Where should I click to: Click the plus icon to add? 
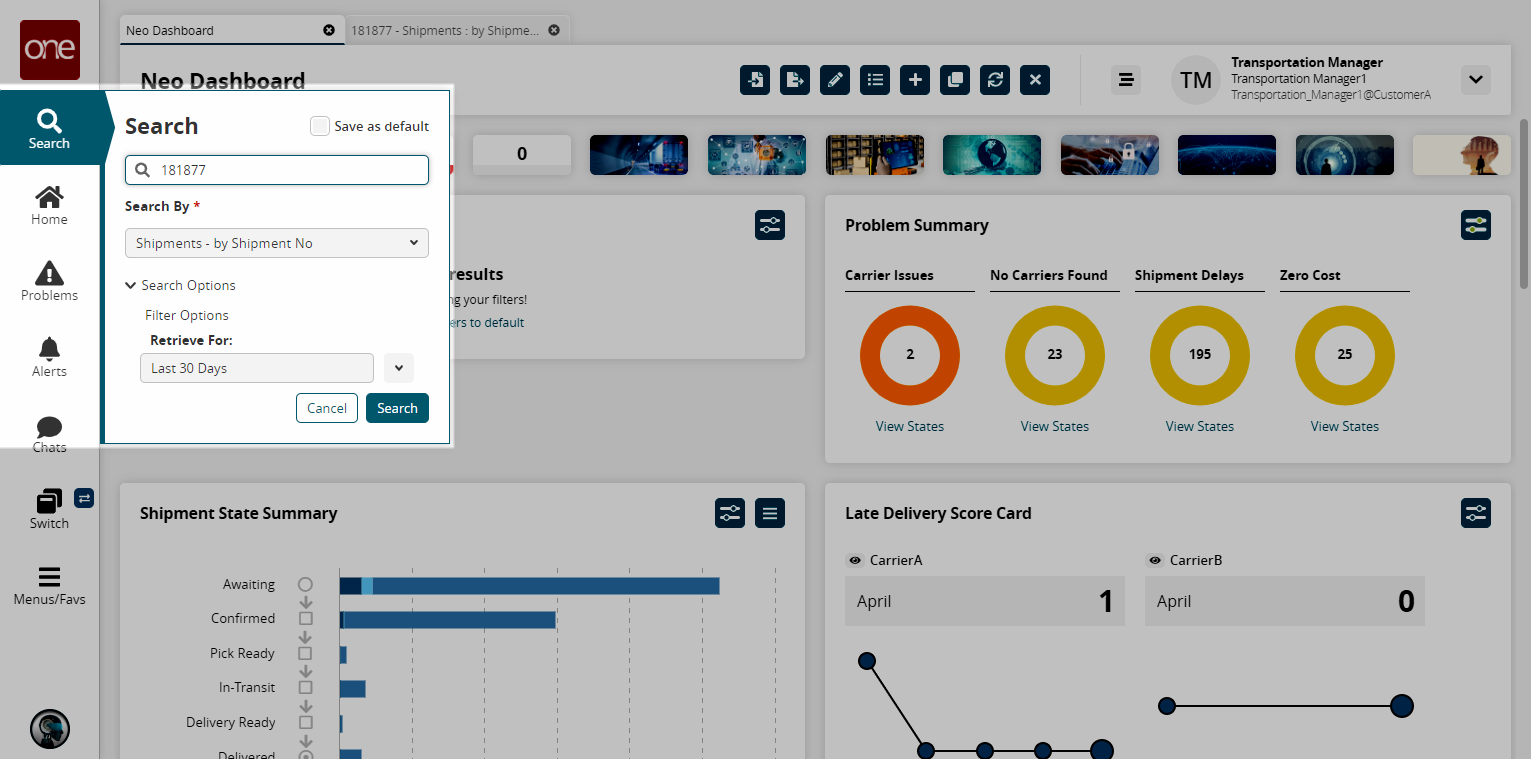(x=915, y=80)
